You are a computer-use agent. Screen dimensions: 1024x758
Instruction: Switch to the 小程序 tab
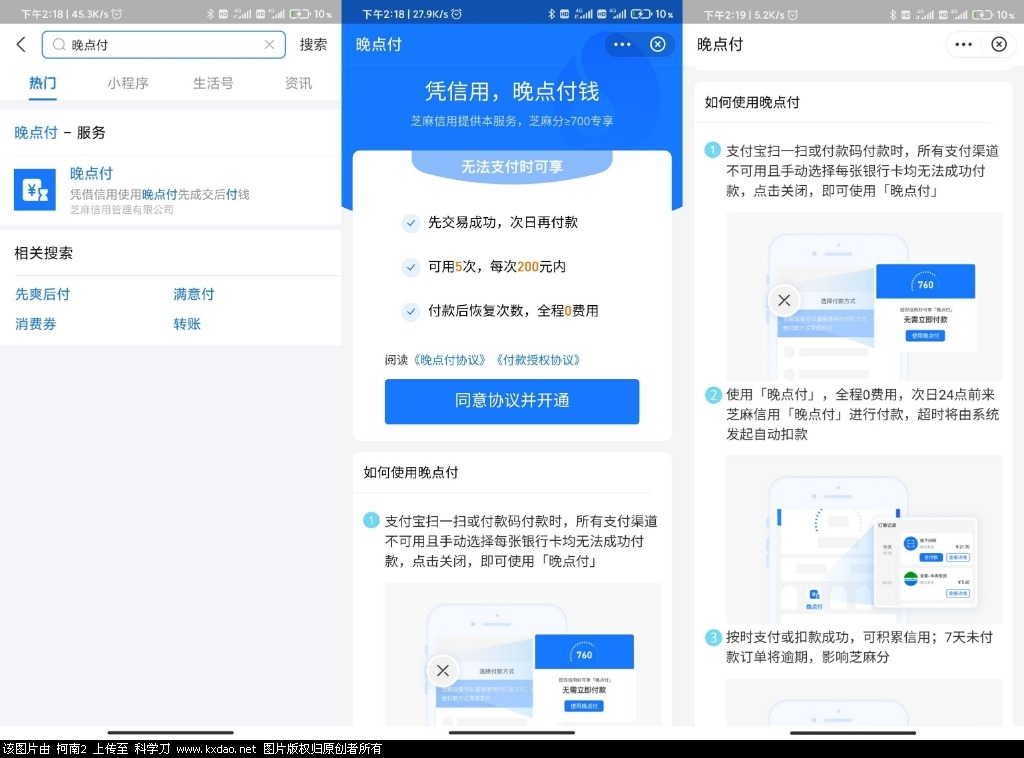128,84
